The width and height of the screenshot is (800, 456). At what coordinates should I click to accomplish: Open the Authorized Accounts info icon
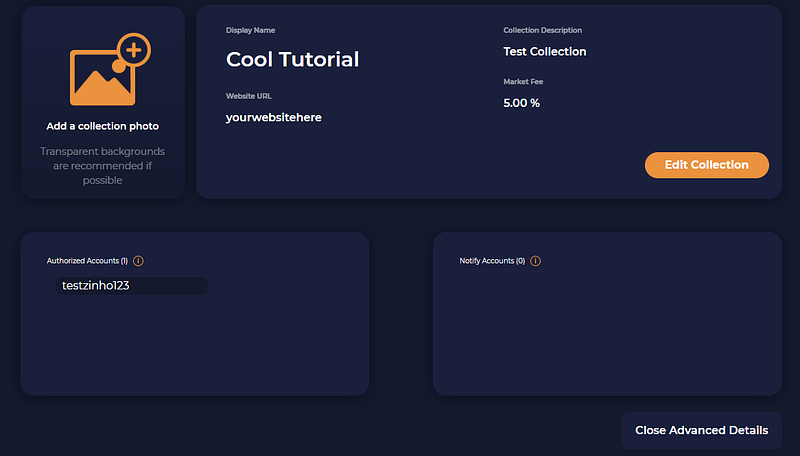point(138,261)
